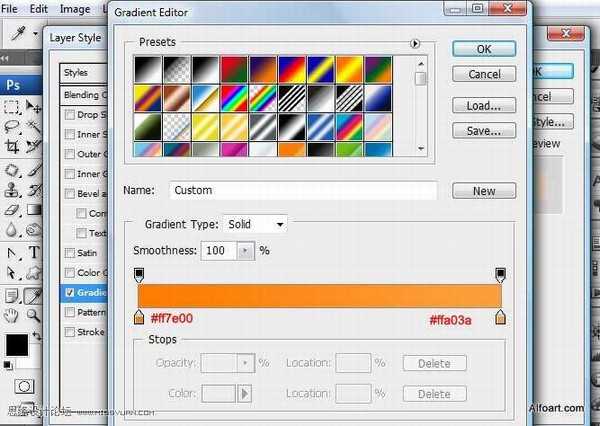This screenshot has height=426, width=600.
Task: Click the left opacity stop above gradient bar
Action: point(139,275)
